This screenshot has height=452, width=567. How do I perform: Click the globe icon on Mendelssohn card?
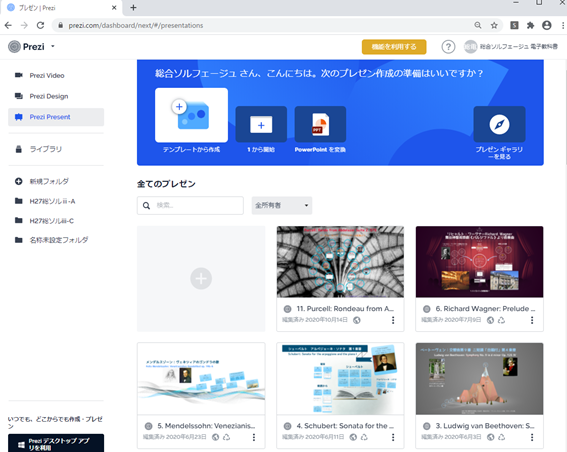(x=216, y=437)
